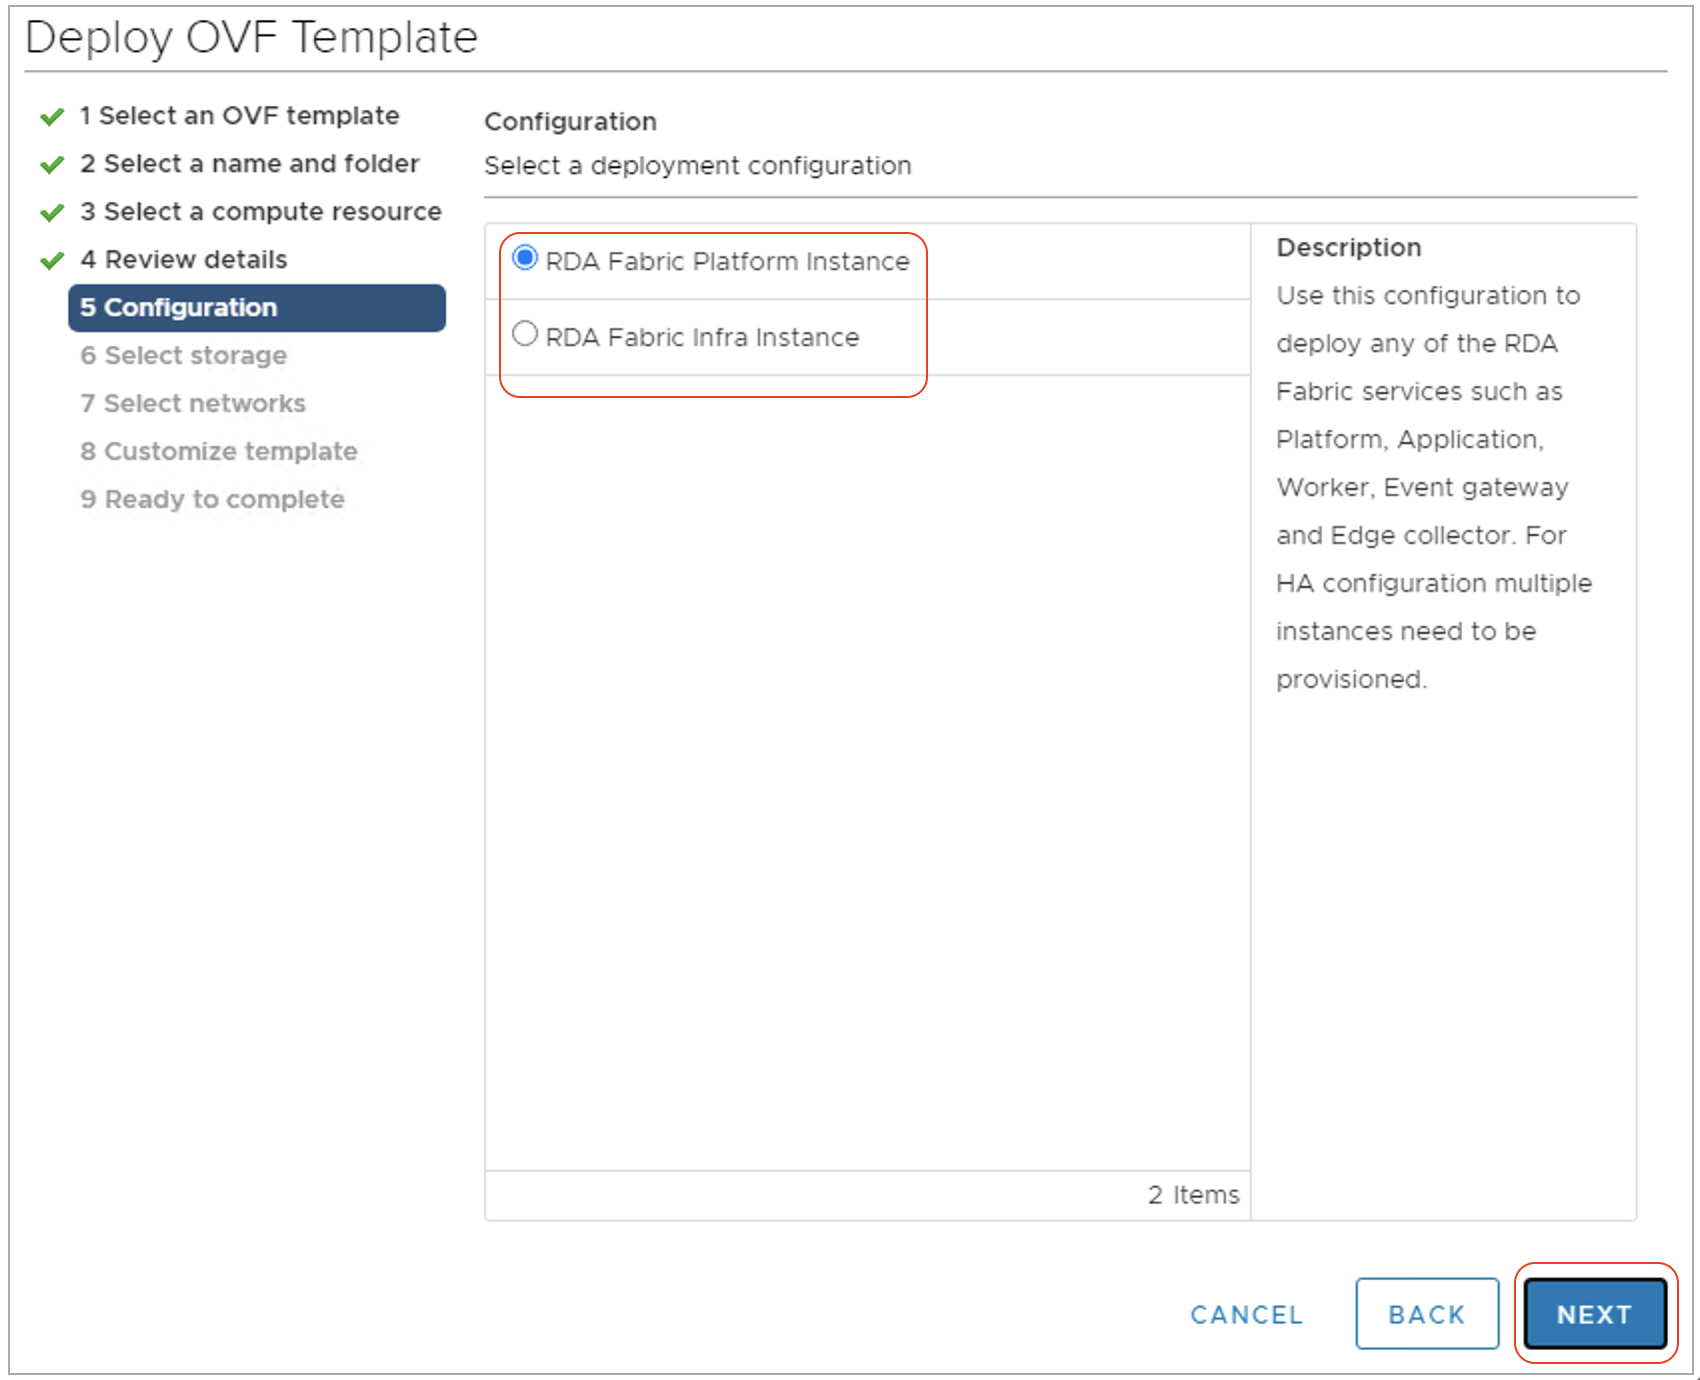
Task: Open step 6 Select storage
Action: click(x=183, y=355)
